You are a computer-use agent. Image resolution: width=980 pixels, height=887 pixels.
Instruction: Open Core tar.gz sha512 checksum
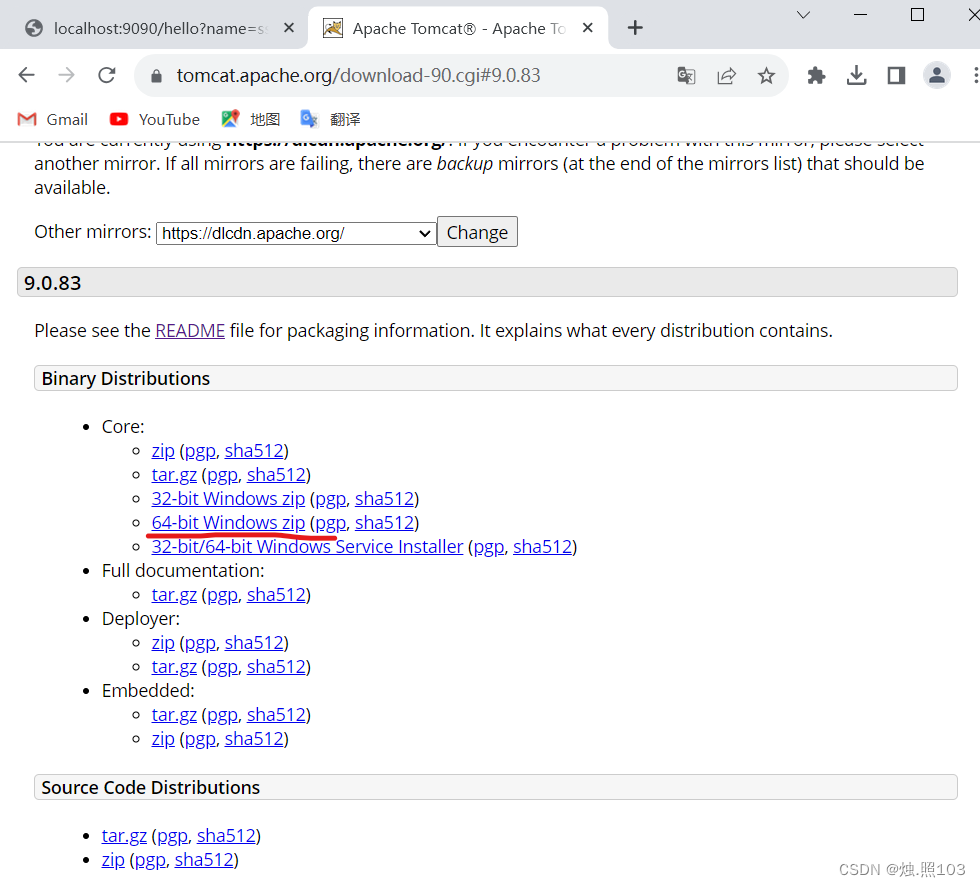click(x=276, y=475)
